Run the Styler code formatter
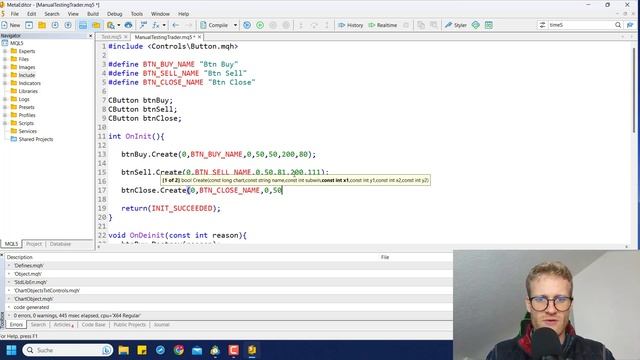Image resolution: width=640 pixels, height=360 pixels. point(456,25)
